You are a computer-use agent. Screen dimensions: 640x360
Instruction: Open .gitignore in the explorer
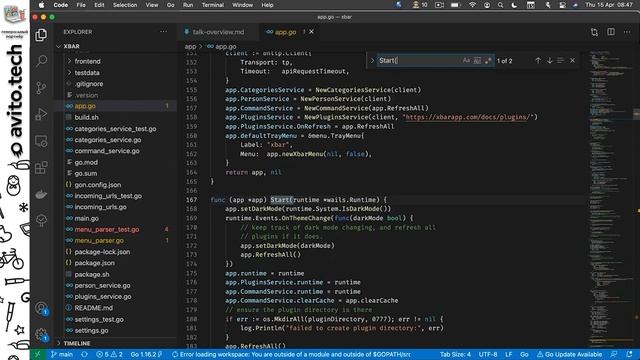[x=89, y=84]
